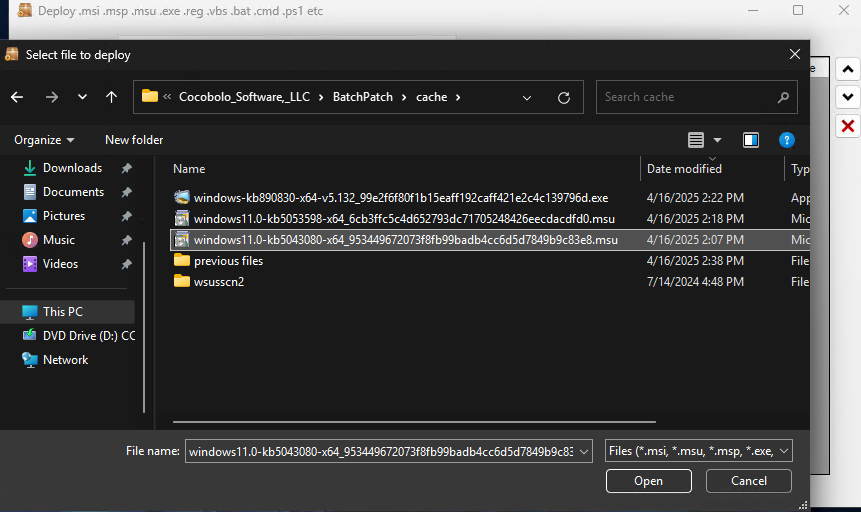Open the file type filter dropdown

pyautogui.click(x=698, y=451)
